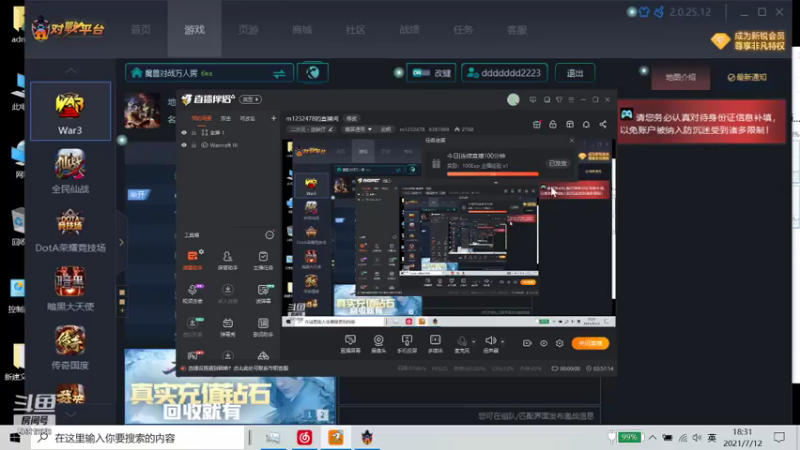Toggle preview eye icon in bottom bar
Screen dimensions: 800x450
pyautogui.click(x=543, y=343)
